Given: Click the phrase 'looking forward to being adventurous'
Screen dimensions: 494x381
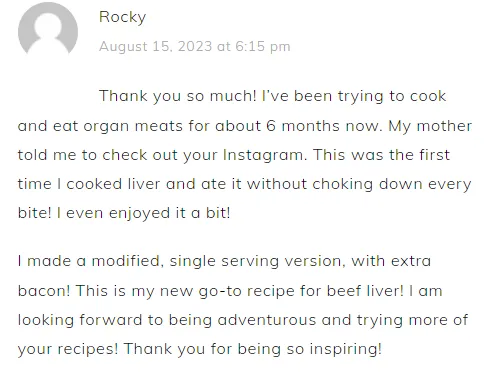Looking at the screenshot, I should click(x=167, y=320).
